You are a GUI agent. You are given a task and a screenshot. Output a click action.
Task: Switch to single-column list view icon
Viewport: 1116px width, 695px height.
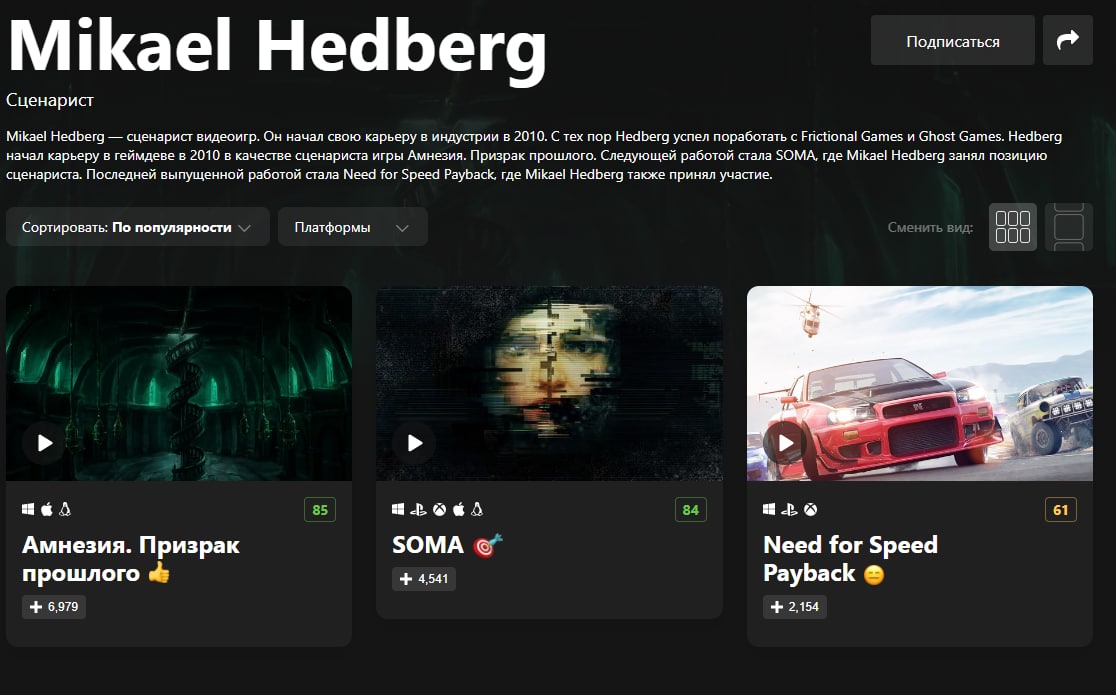pos(1068,227)
